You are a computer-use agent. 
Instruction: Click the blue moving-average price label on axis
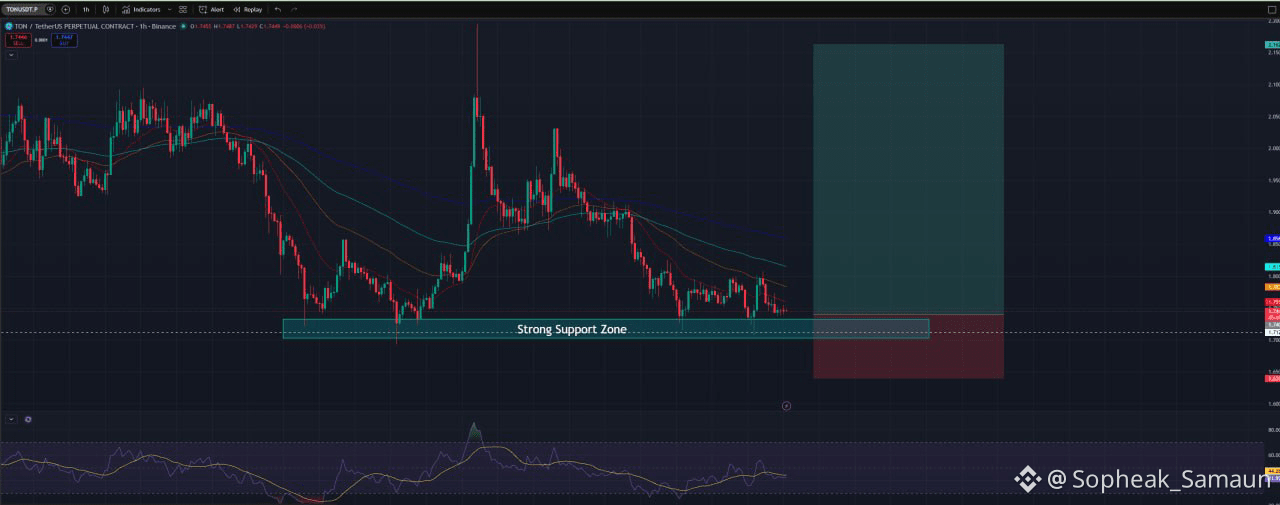1273,238
